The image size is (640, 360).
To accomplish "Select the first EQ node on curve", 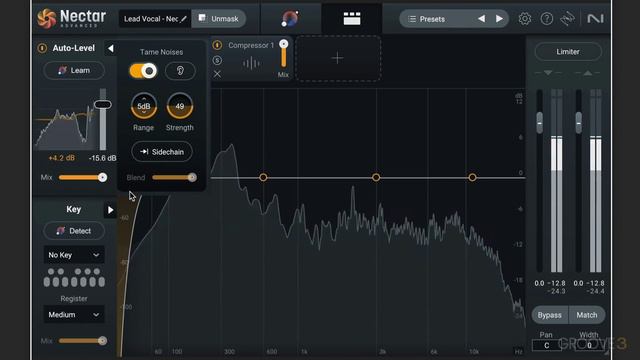I will (263, 177).
